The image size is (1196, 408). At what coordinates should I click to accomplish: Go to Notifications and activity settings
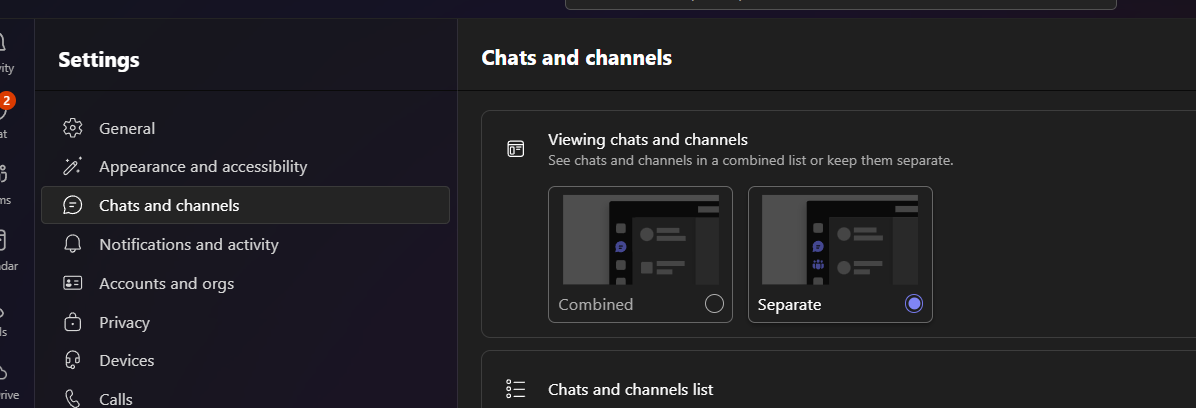(x=189, y=244)
